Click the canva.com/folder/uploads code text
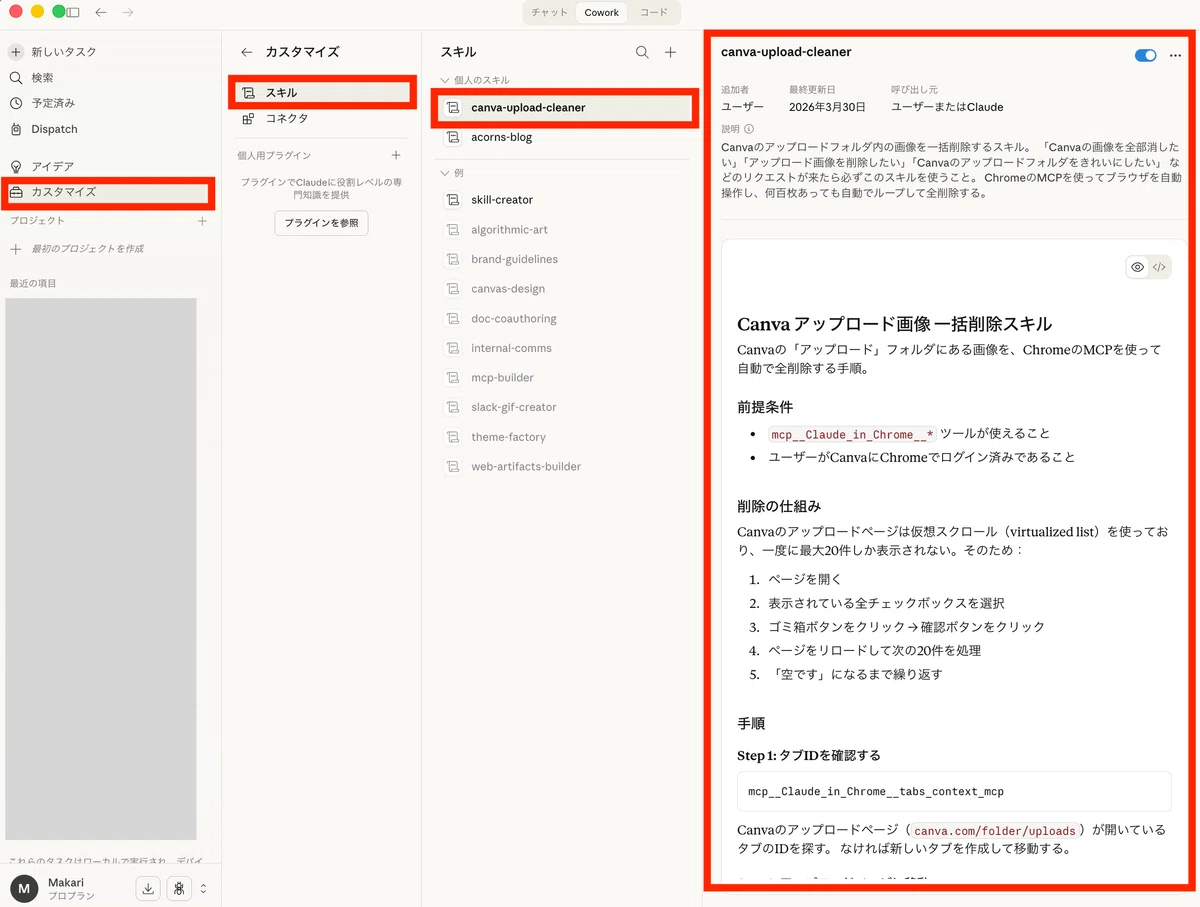The height and width of the screenshot is (907, 1200). click(x=995, y=831)
